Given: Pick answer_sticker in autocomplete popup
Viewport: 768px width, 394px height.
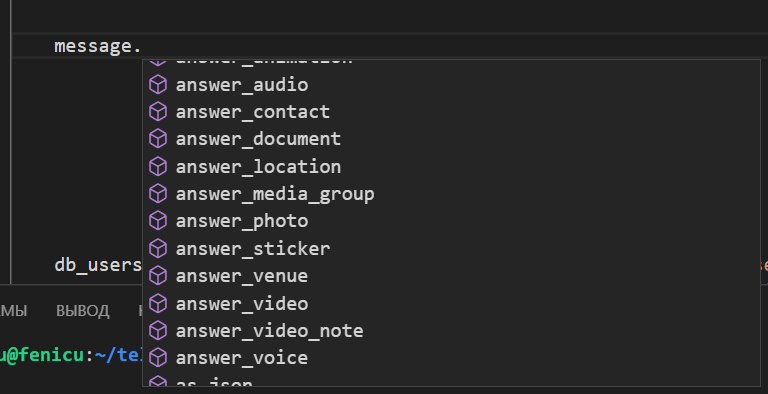Looking at the screenshot, I should (451, 249).
